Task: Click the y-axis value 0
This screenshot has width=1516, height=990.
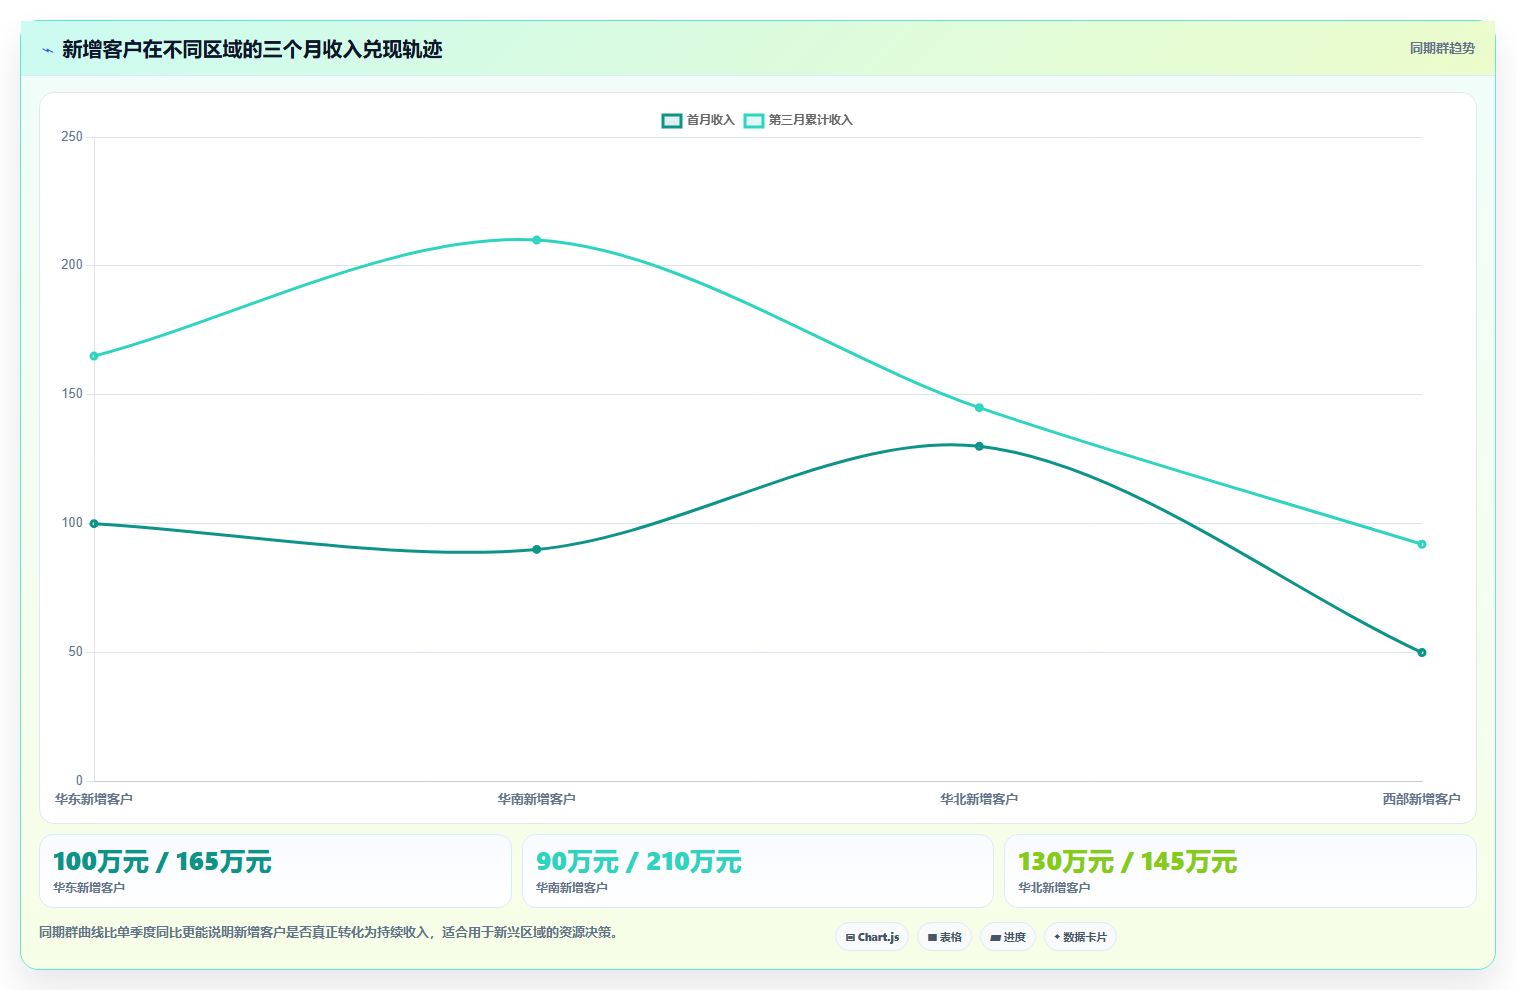Action: coord(80,781)
